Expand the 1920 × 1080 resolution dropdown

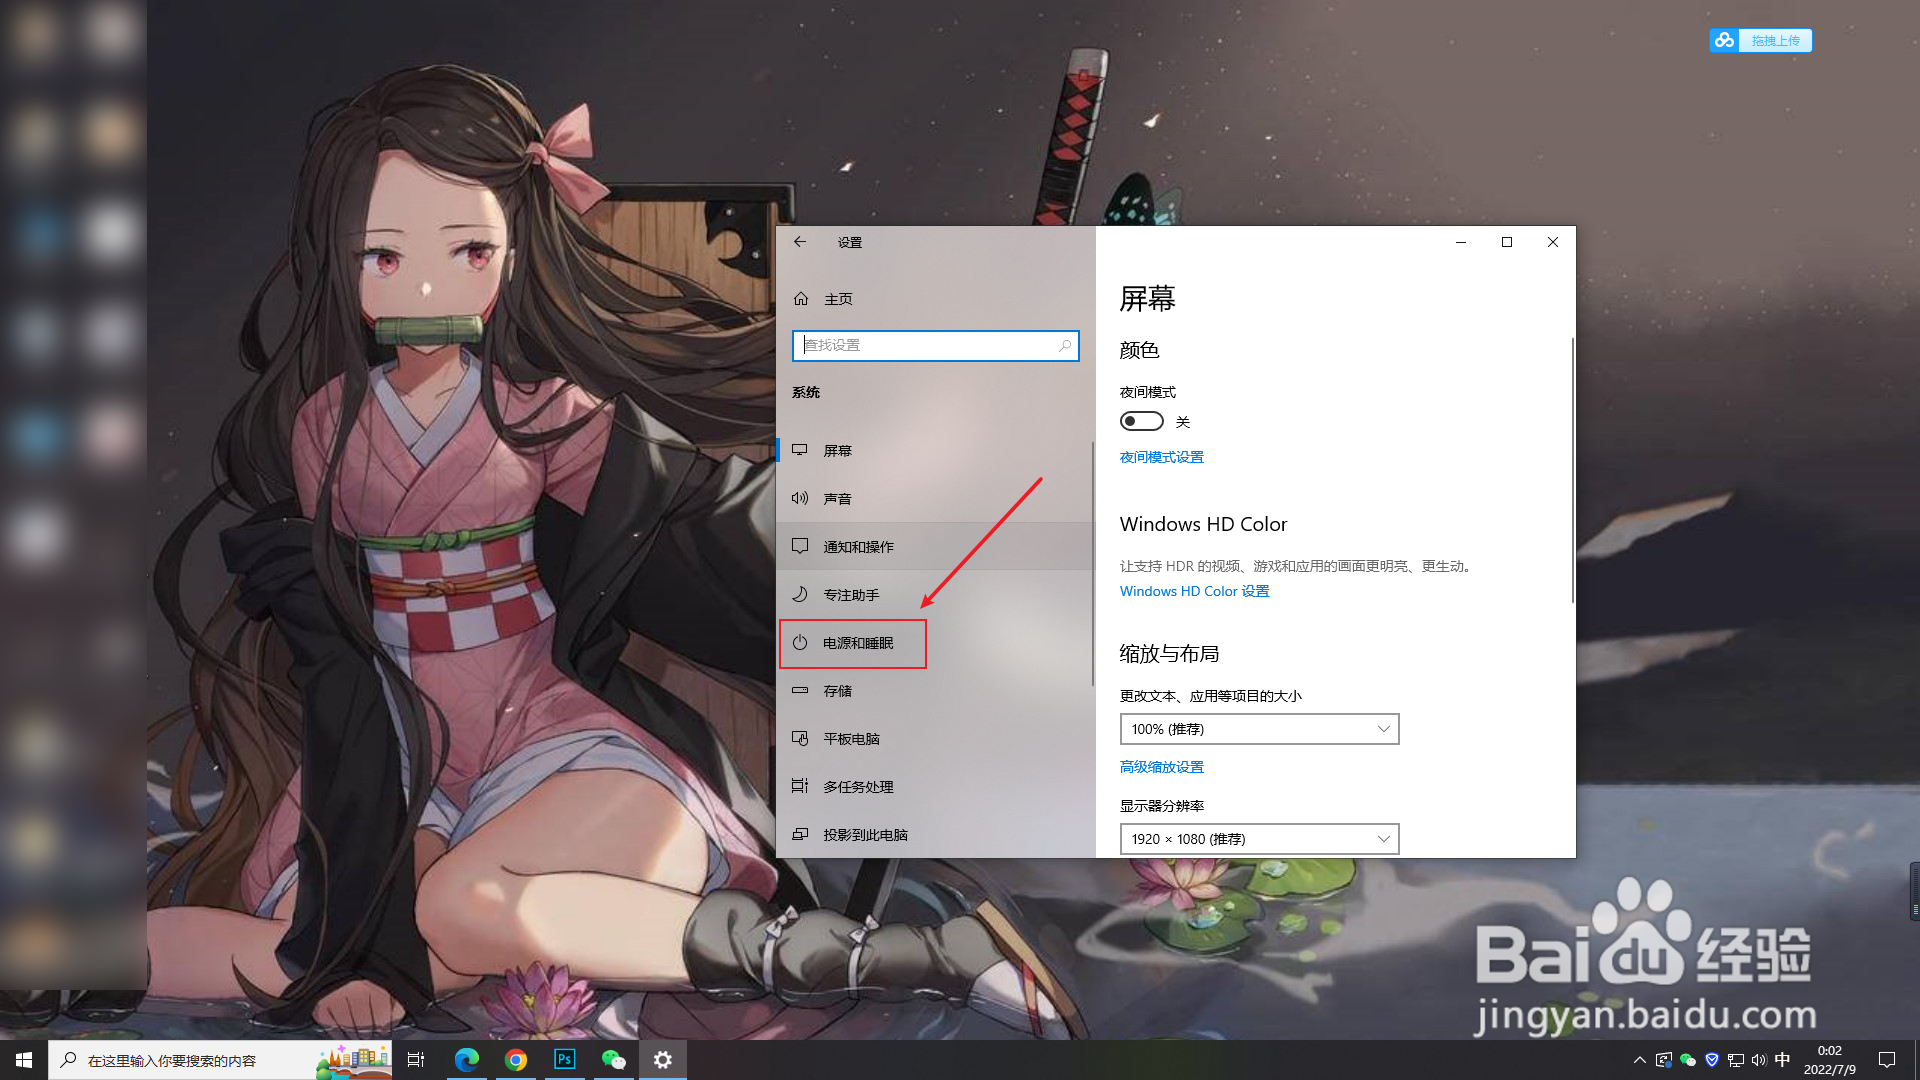[1259, 839]
